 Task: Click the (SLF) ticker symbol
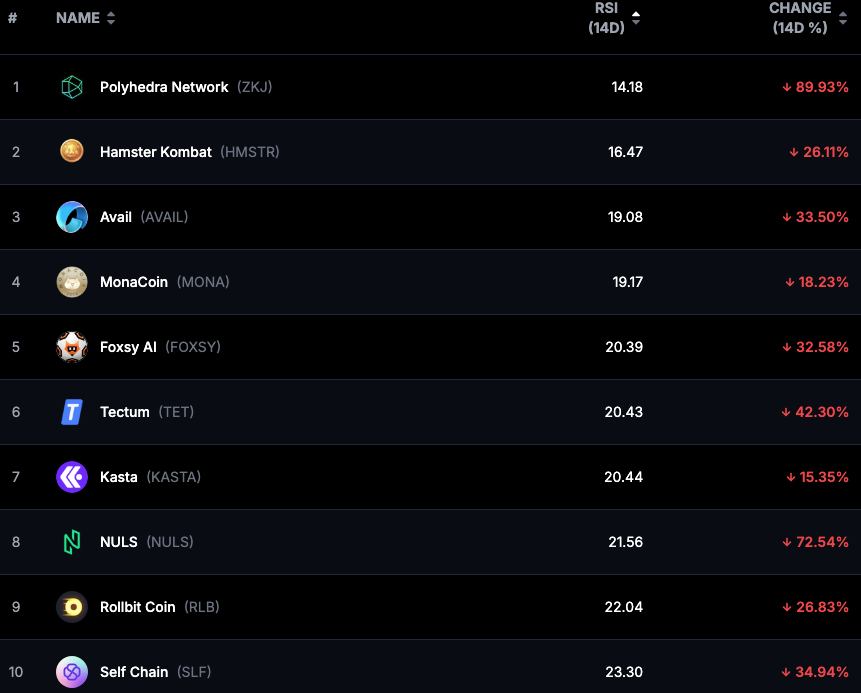(x=194, y=672)
